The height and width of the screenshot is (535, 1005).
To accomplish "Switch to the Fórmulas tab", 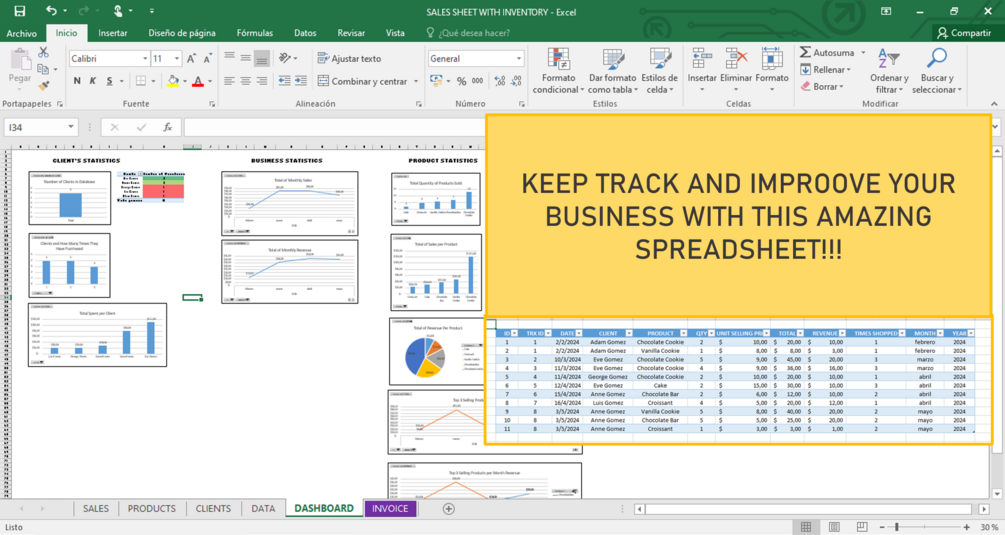I will click(254, 33).
